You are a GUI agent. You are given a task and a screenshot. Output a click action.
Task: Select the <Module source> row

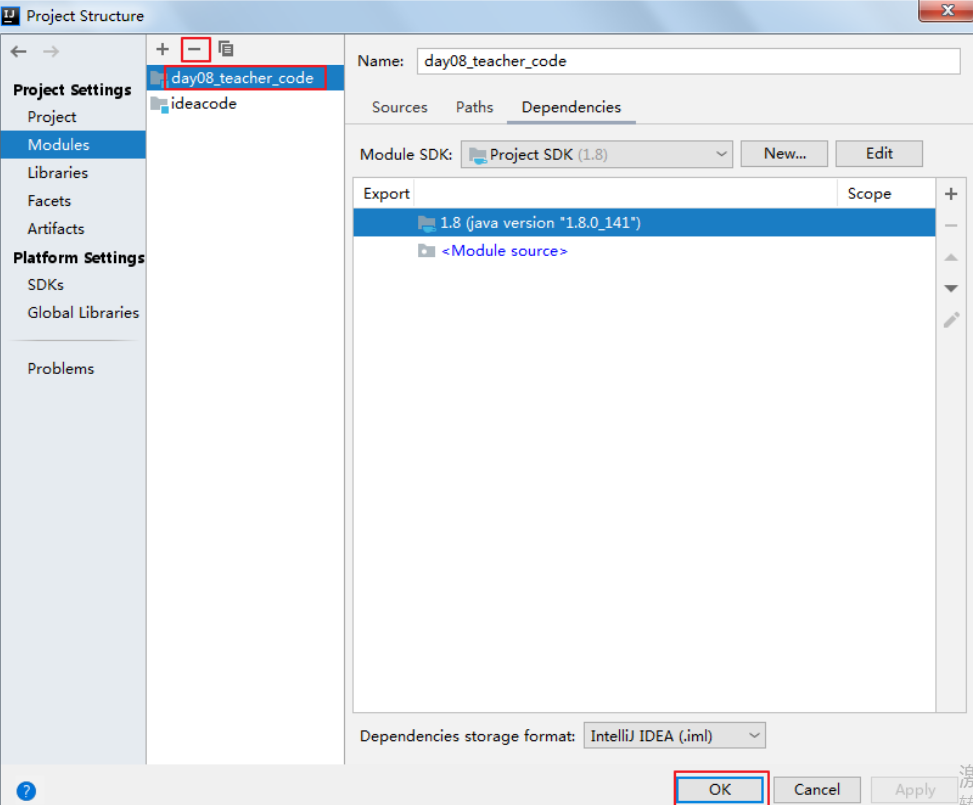coord(644,251)
